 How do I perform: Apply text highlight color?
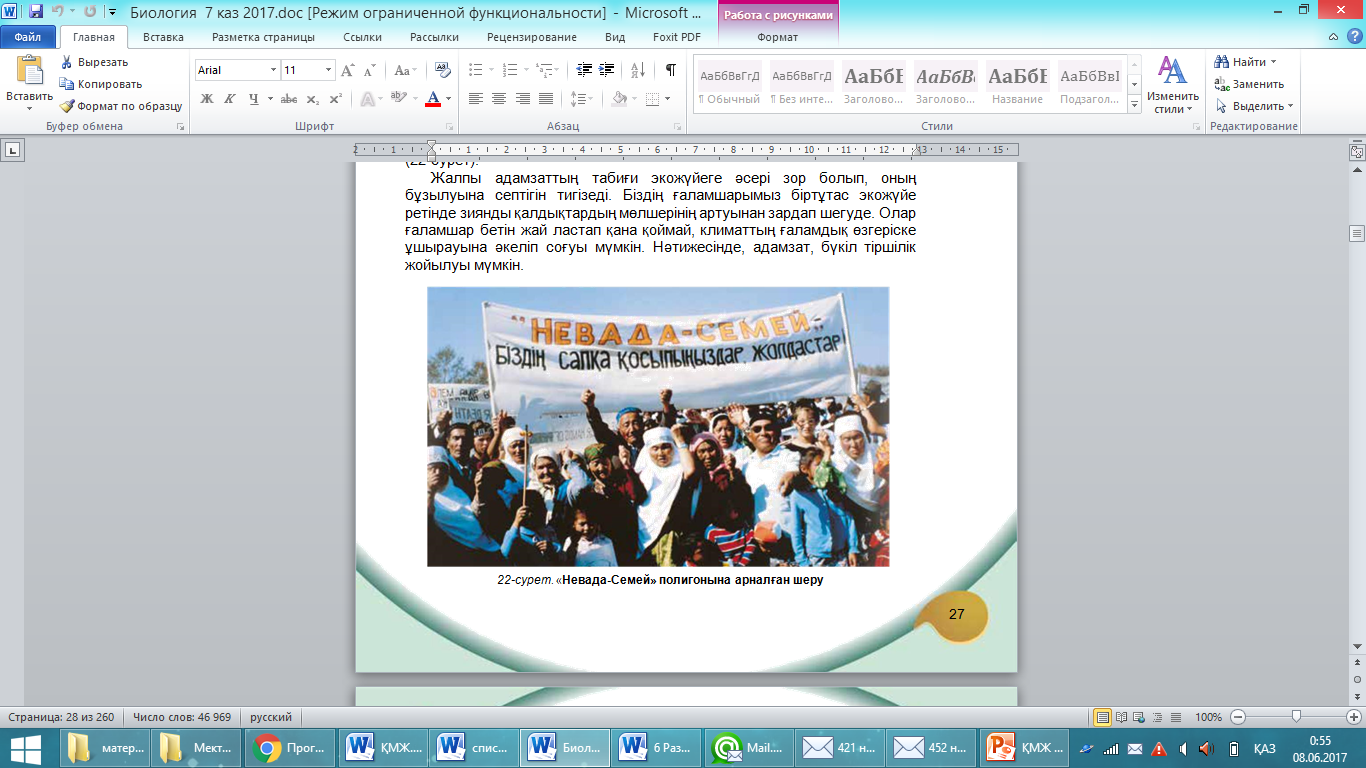coord(398,99)
